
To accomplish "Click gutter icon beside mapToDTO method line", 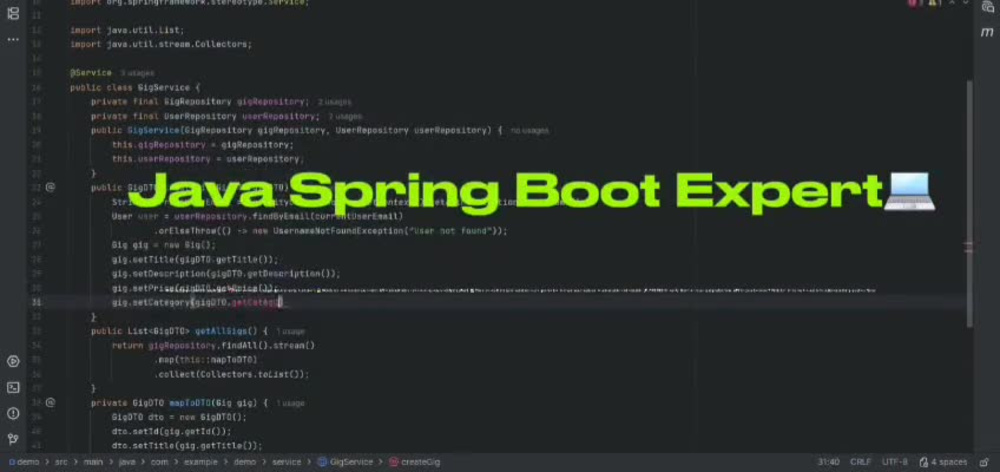I will (50, 402).
